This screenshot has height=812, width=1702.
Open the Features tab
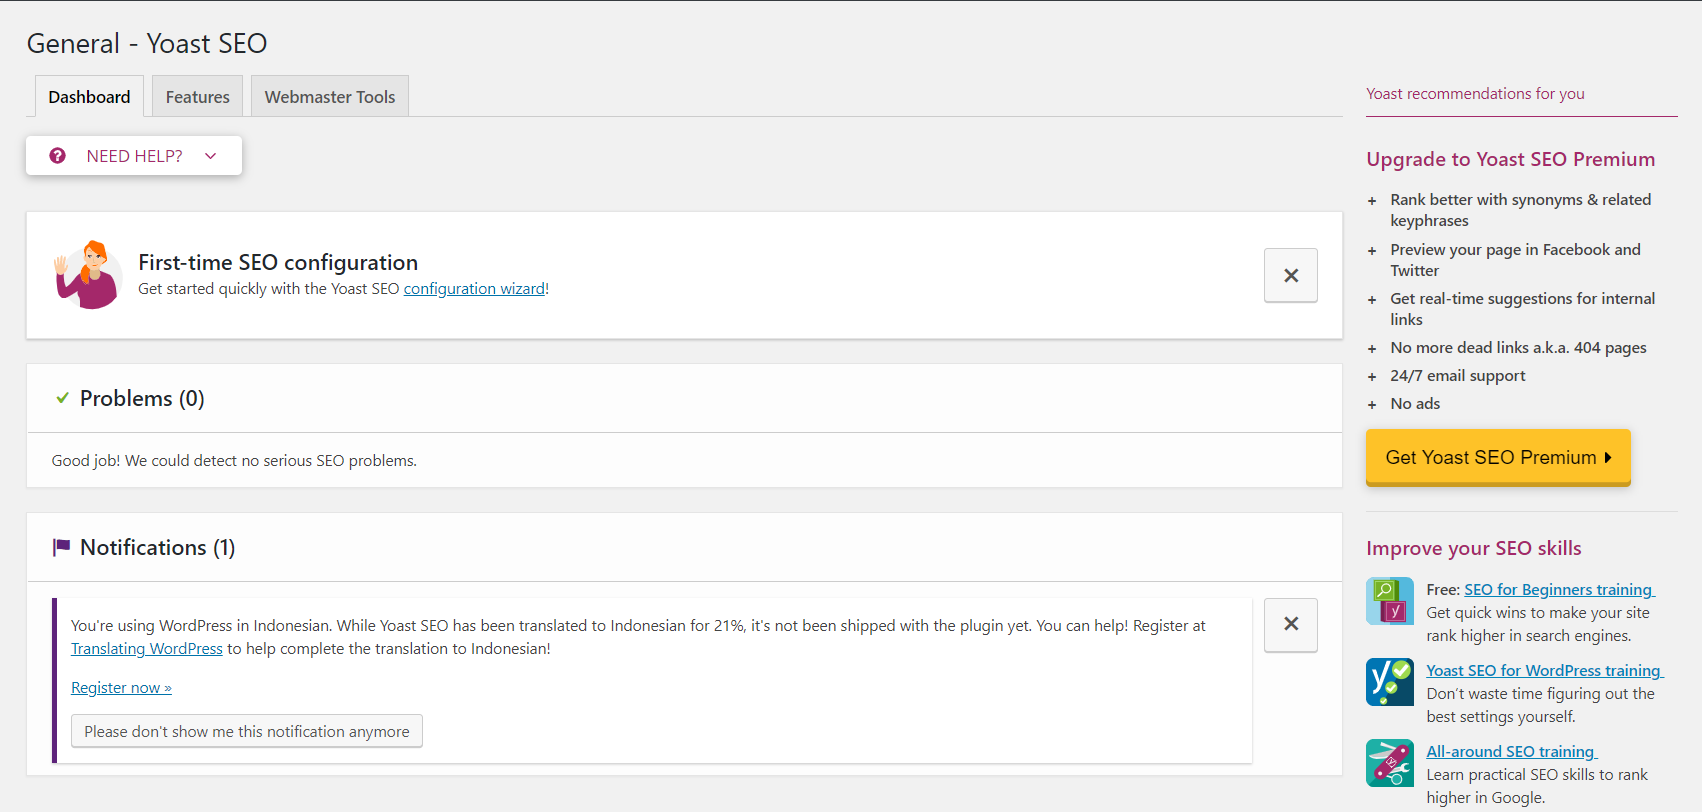(197, 96)
